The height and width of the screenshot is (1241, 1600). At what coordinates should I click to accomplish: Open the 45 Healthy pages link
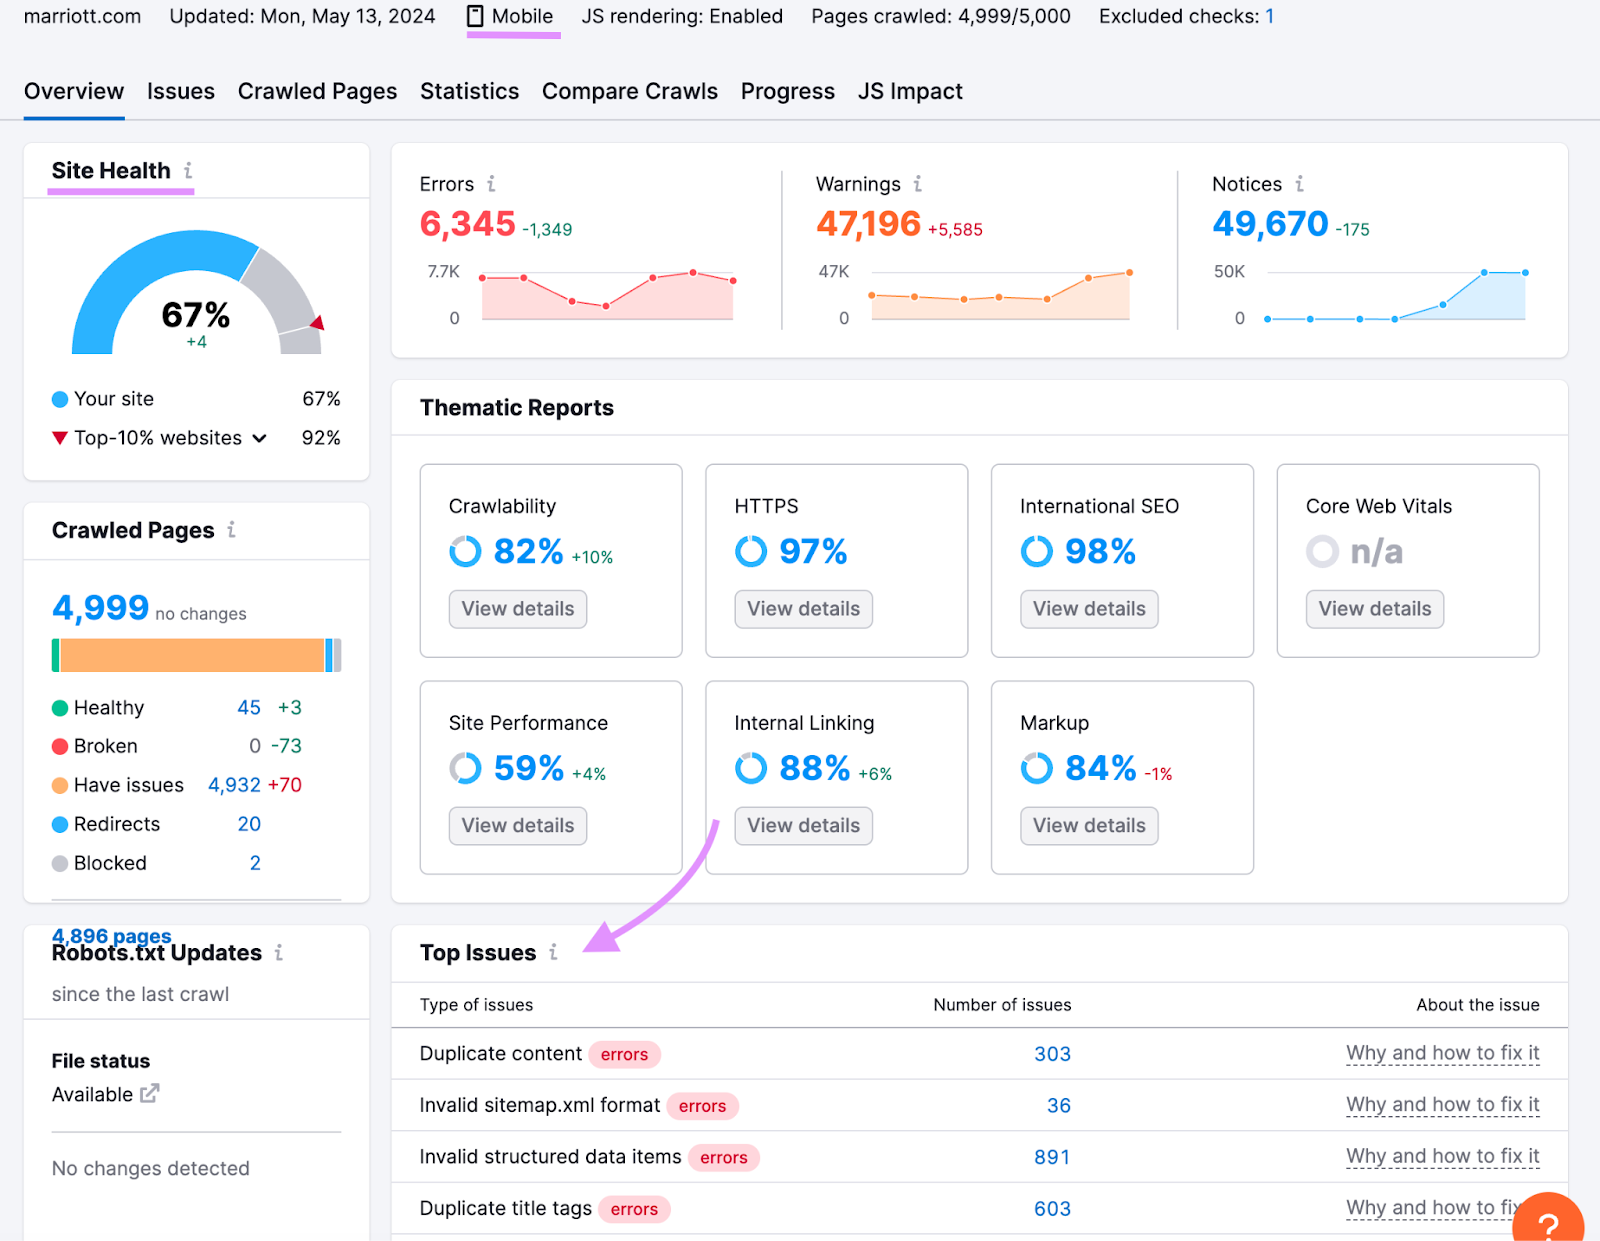point(249,708)
